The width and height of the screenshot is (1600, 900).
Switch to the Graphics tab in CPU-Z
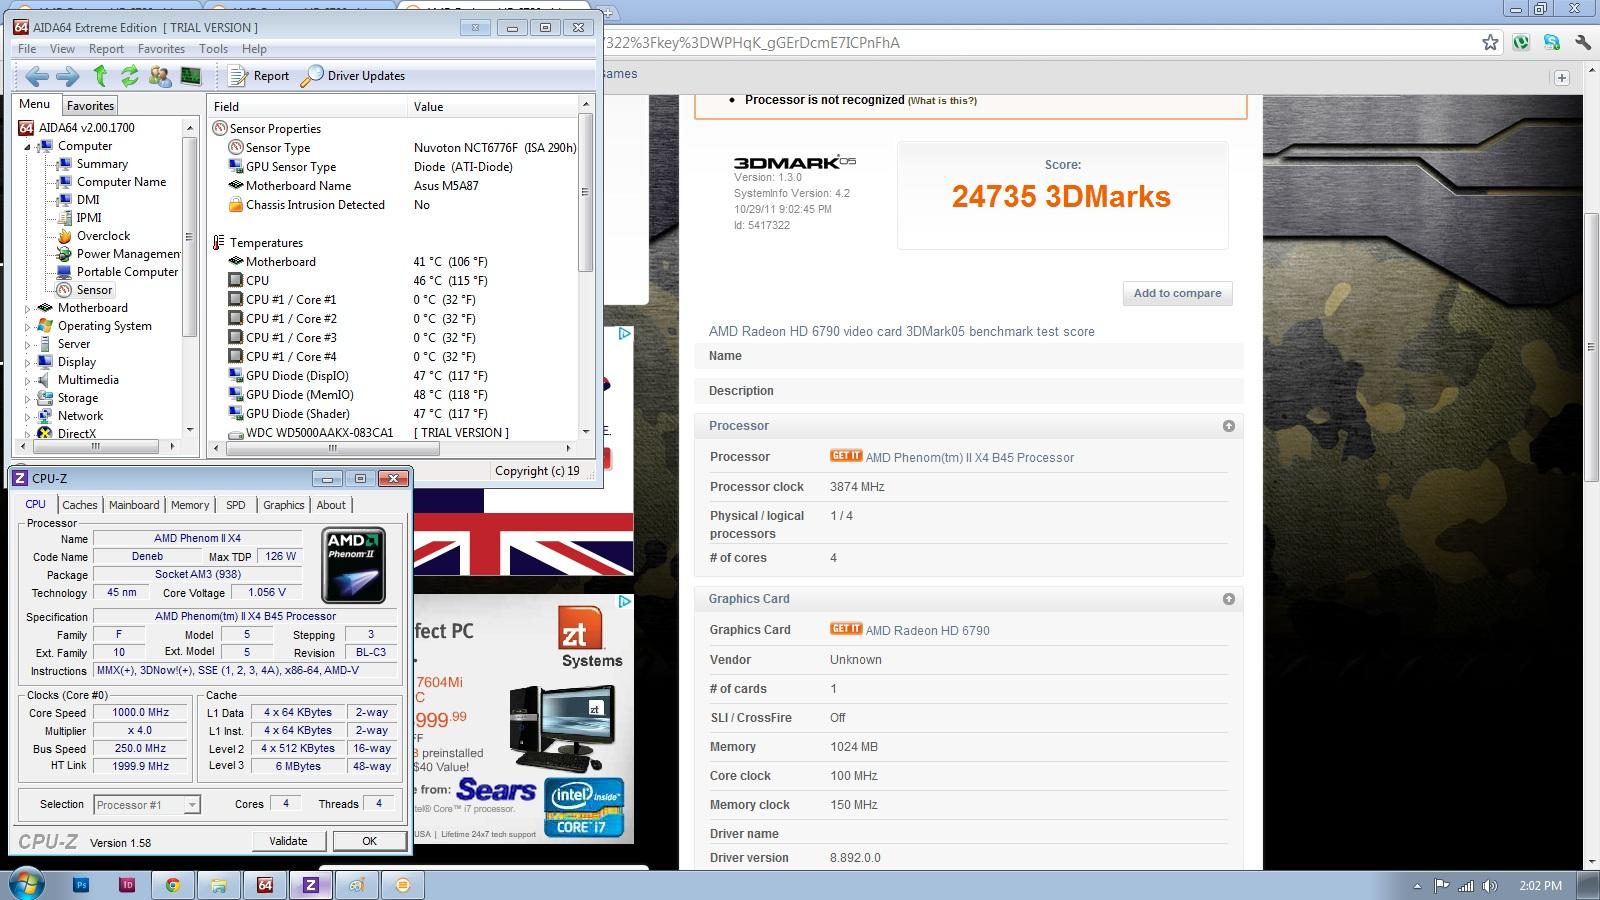pyautogui.click(x=284, y=505)
